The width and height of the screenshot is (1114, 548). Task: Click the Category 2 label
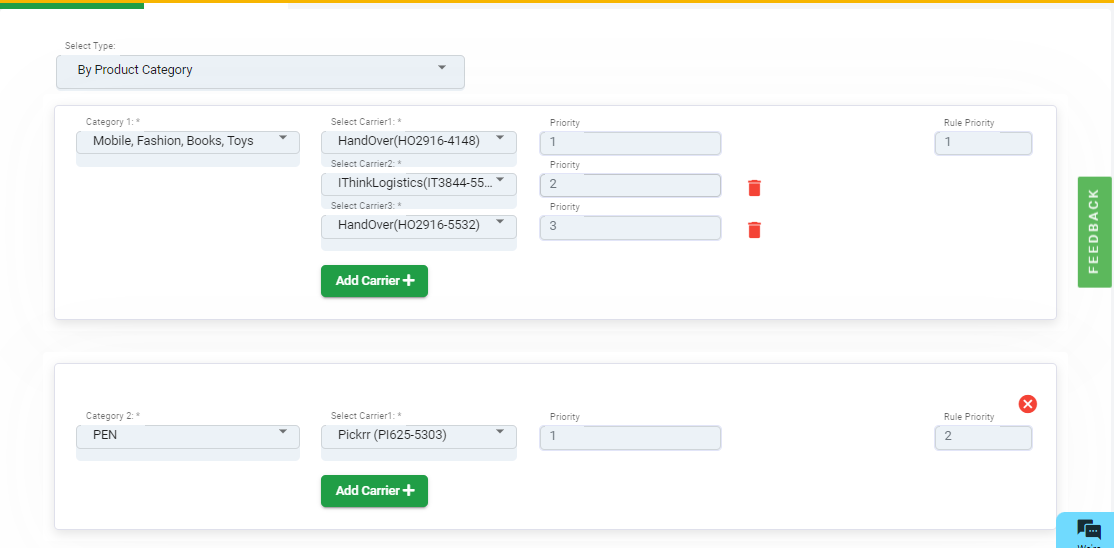click(x=113, y=416)
